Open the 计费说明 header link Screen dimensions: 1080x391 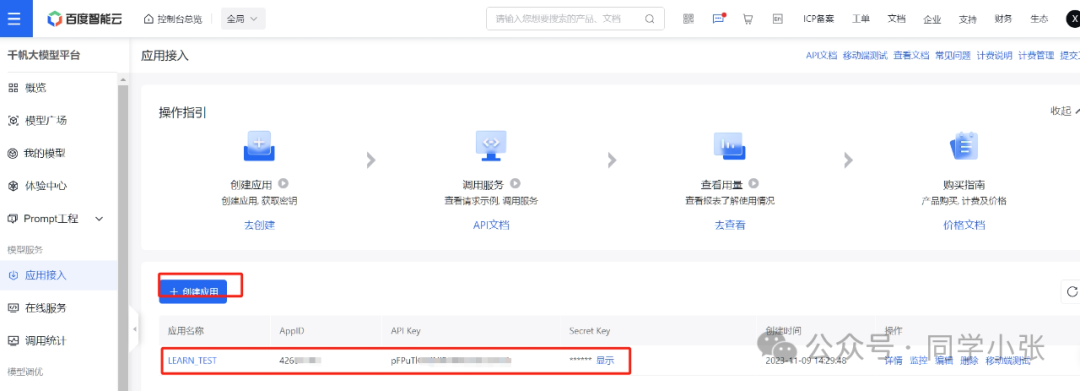tap(995, 56)
